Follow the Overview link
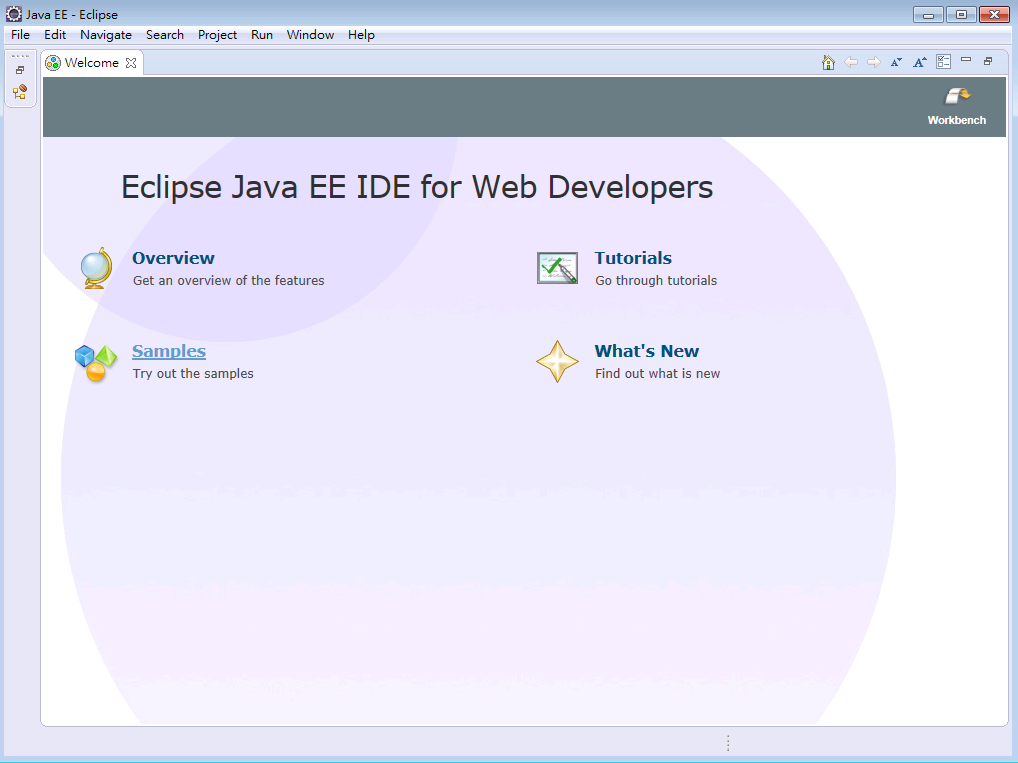Viewport: 1018px width, 763px height. pyautogui.click(x=173, y=258)
